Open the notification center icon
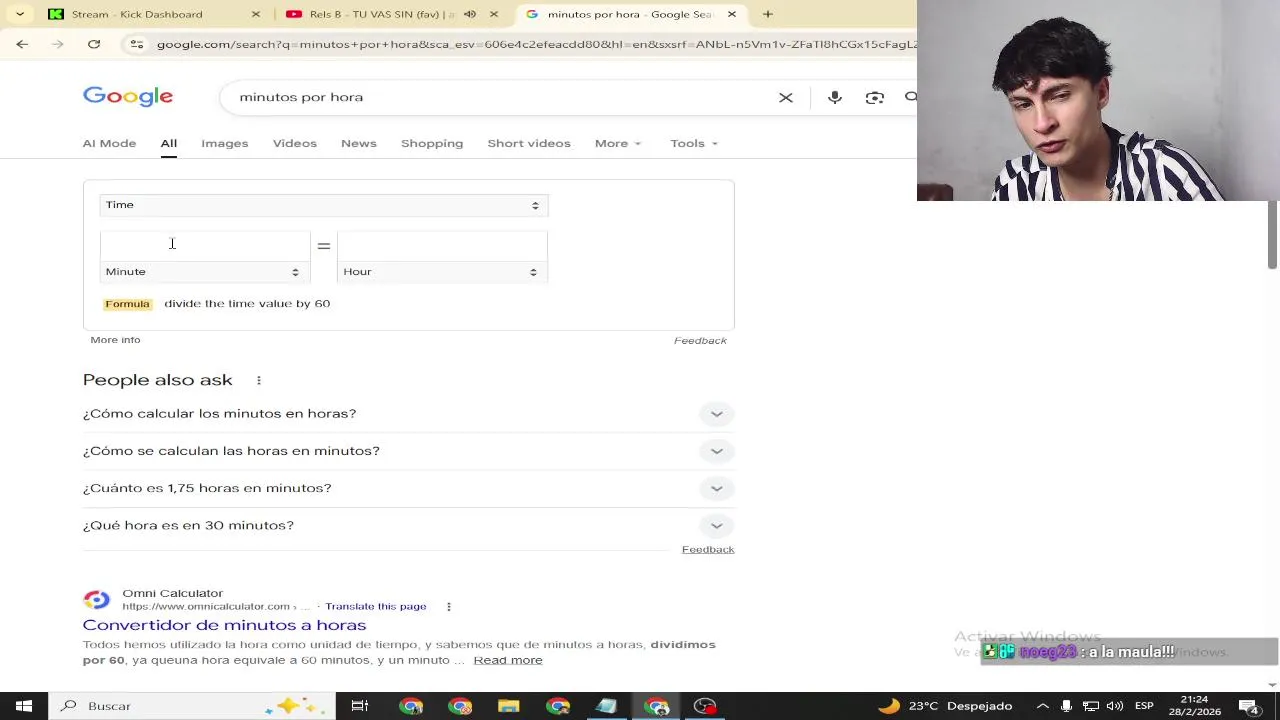 1250,706
